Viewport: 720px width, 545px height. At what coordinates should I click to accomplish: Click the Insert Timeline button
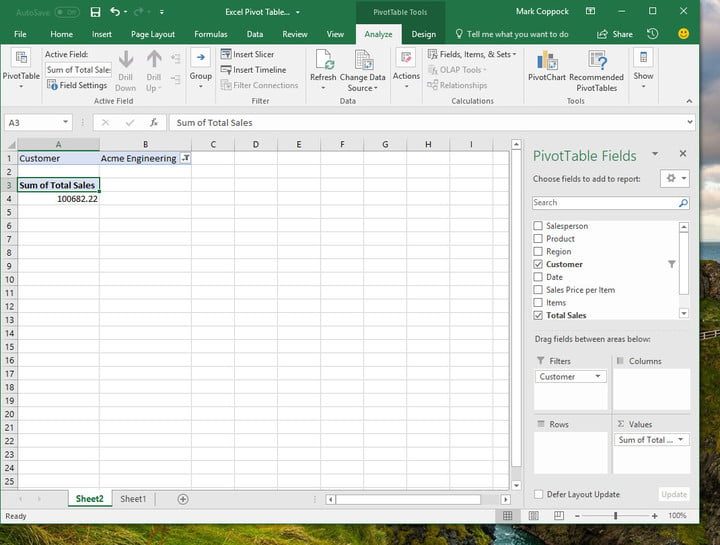pos(252,70)
